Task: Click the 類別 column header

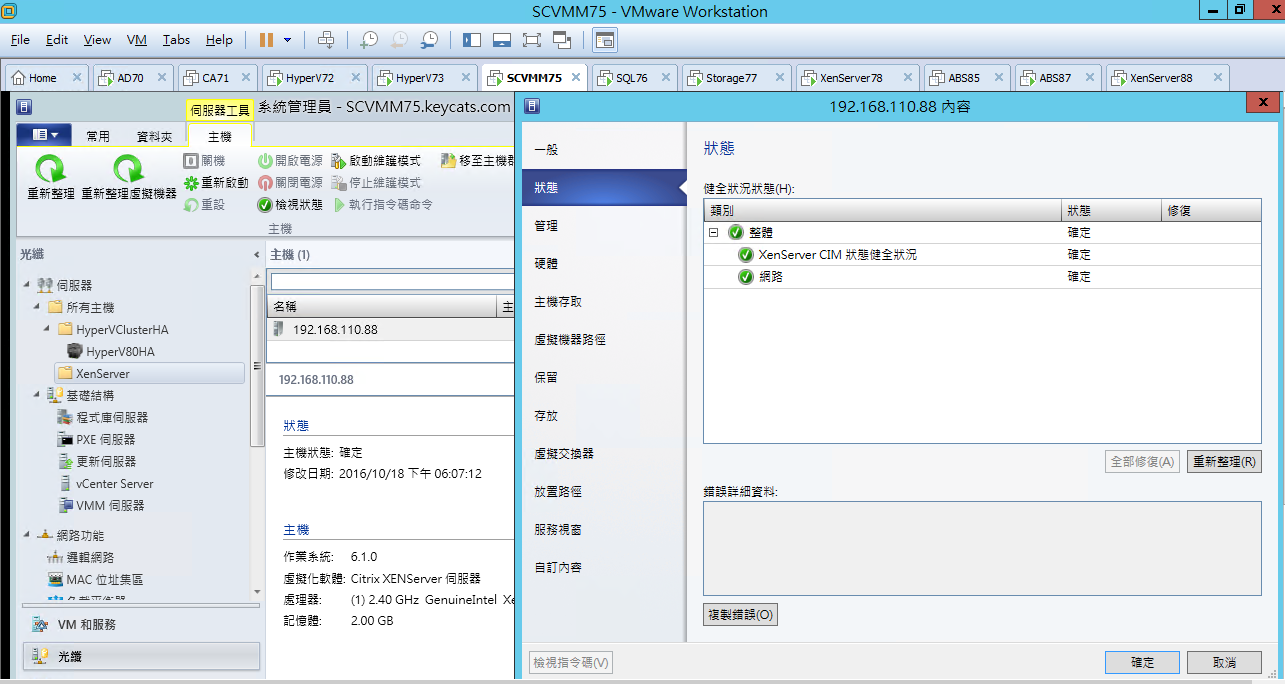Action: [x=883, y=211]
